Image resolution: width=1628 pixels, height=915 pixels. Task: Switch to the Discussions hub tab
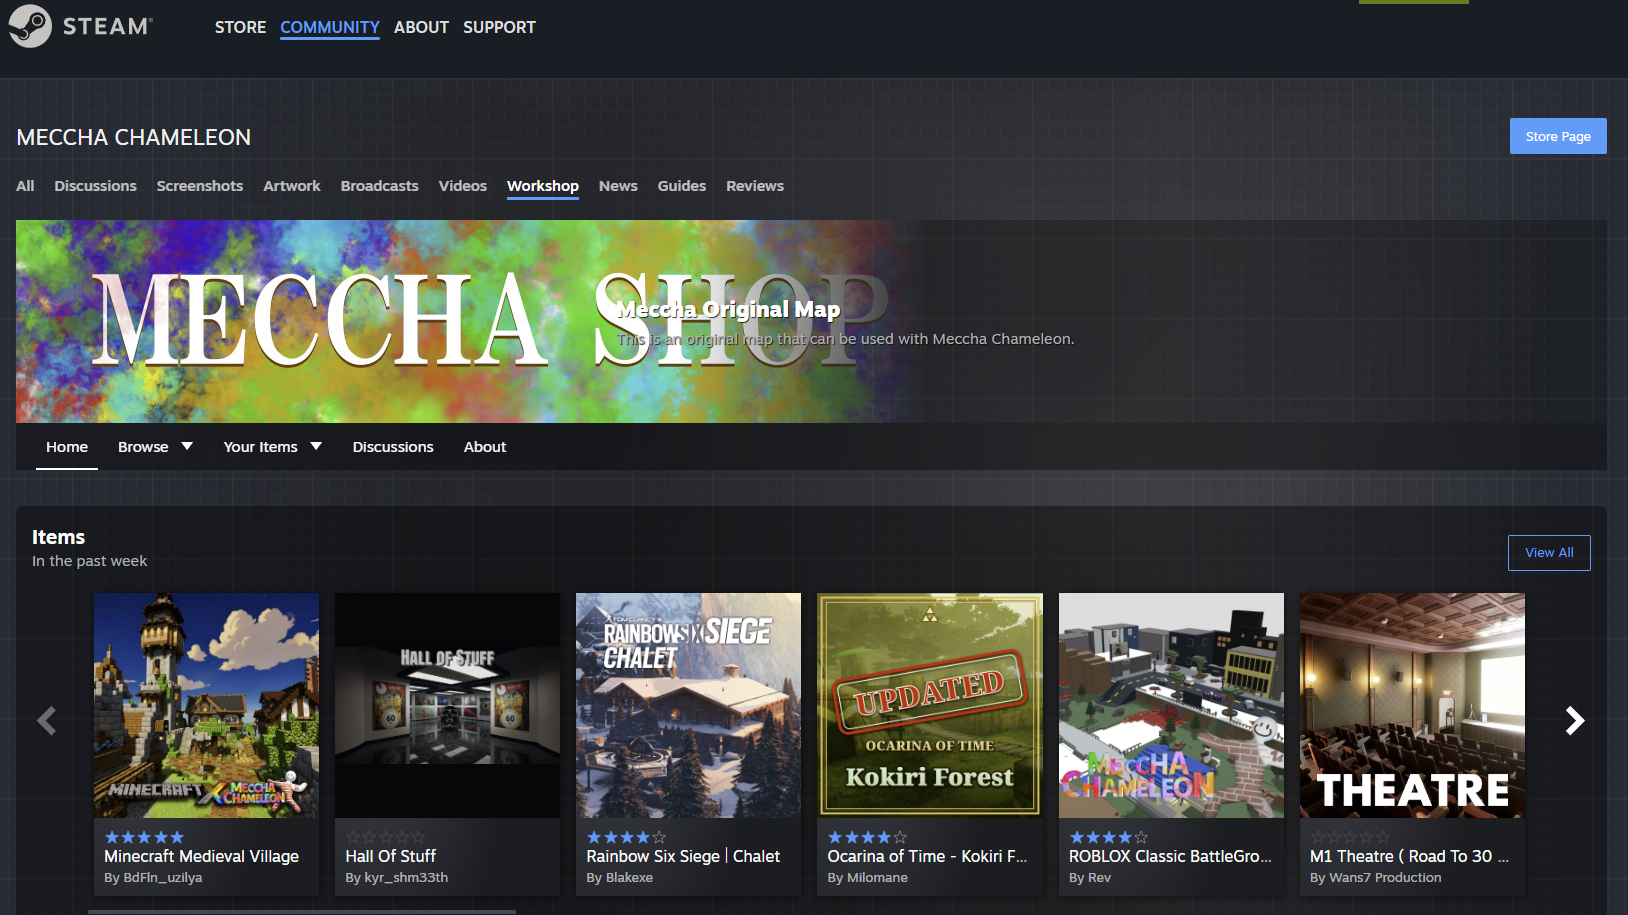pyautogui.click(x=95, y=186)
